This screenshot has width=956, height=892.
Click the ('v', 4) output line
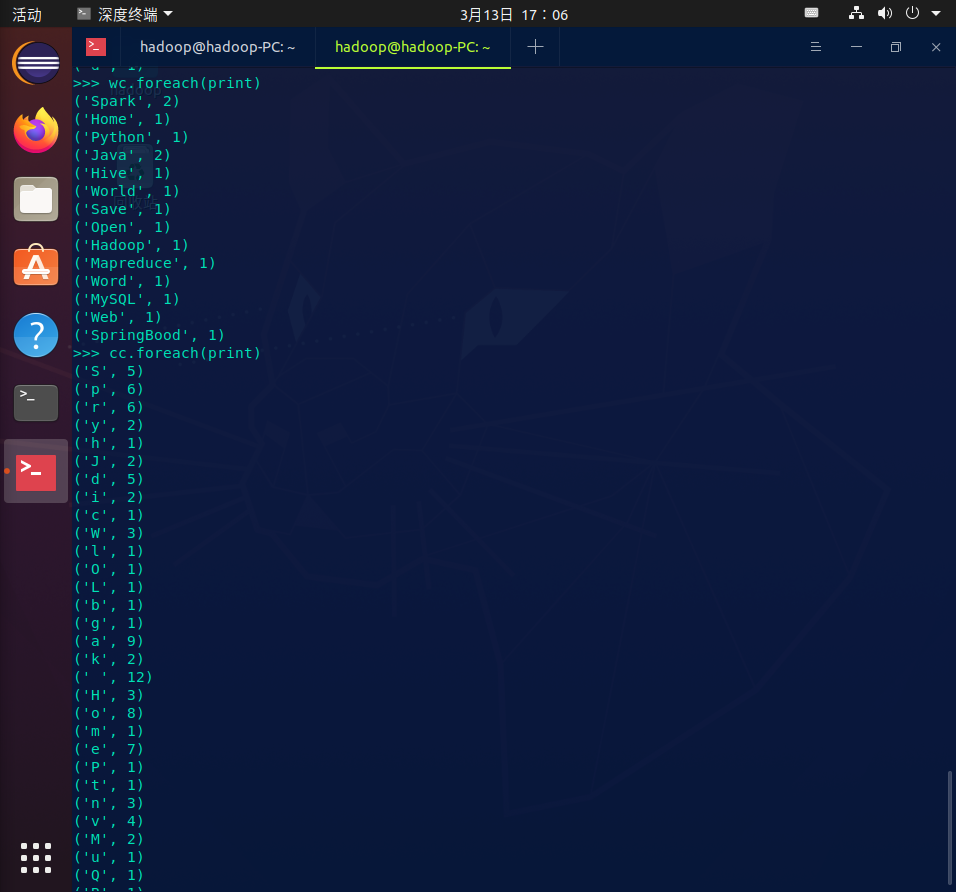point(109,821)
